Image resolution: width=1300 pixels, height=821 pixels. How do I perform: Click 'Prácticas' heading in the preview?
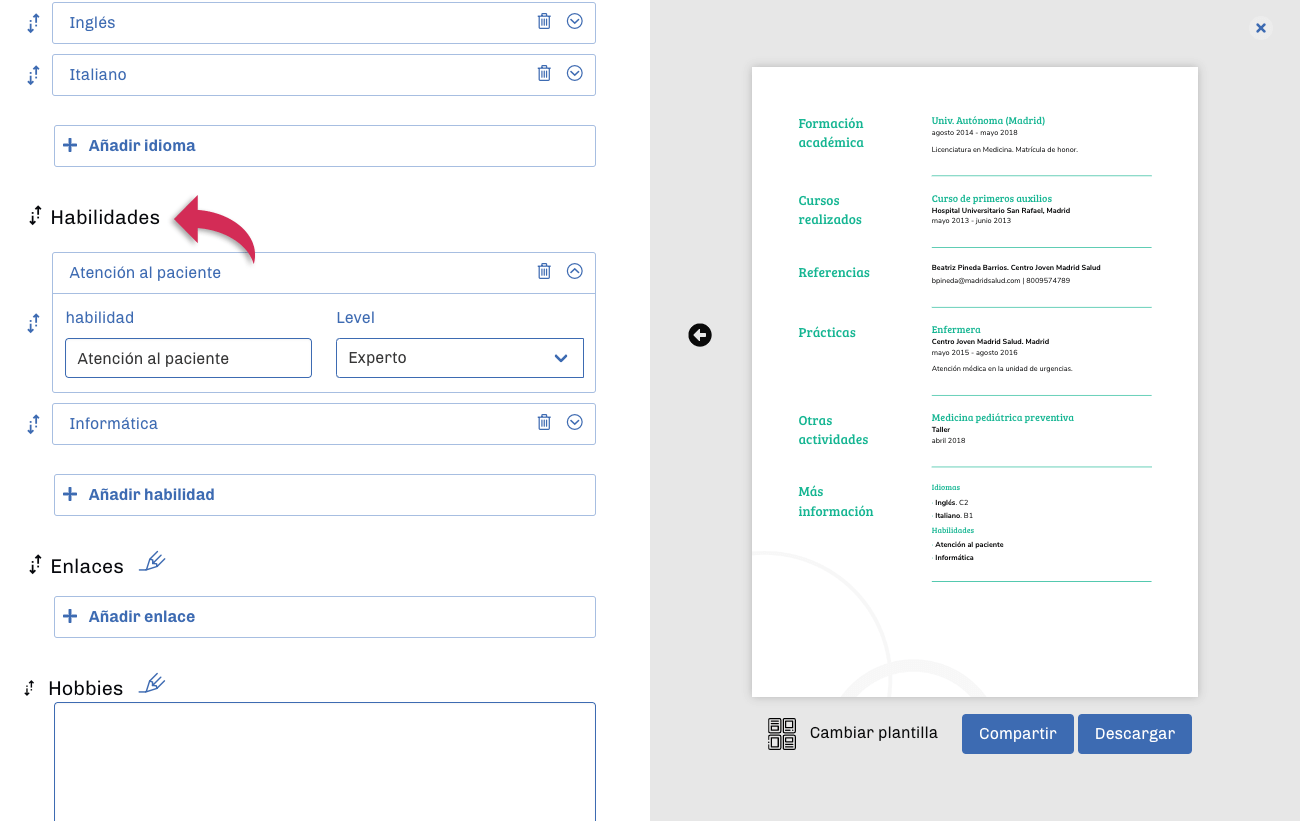point(827,332)
